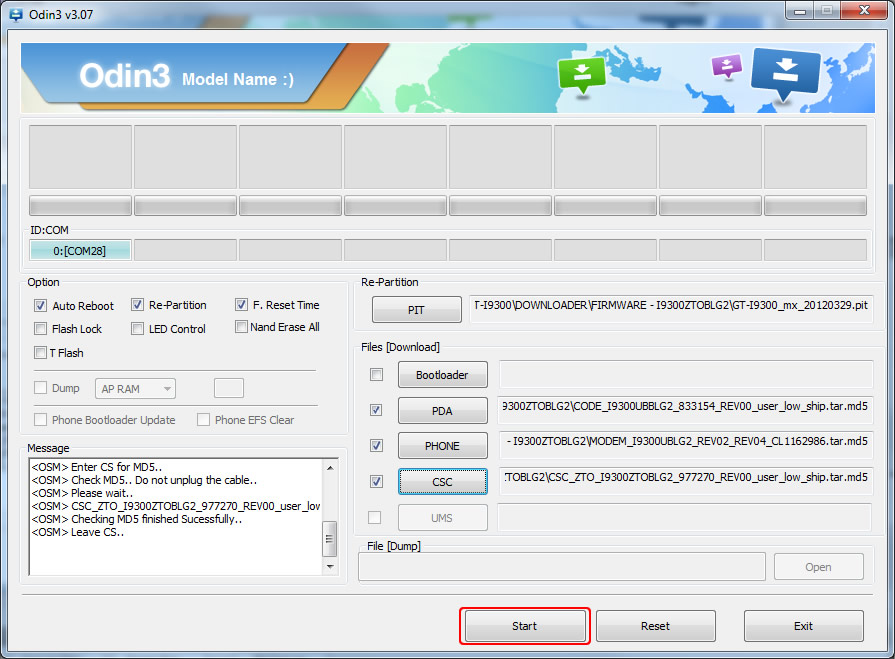895x659 pixels.
Task: Click the empty Bootloader file path field
Action: coord(686,374)
